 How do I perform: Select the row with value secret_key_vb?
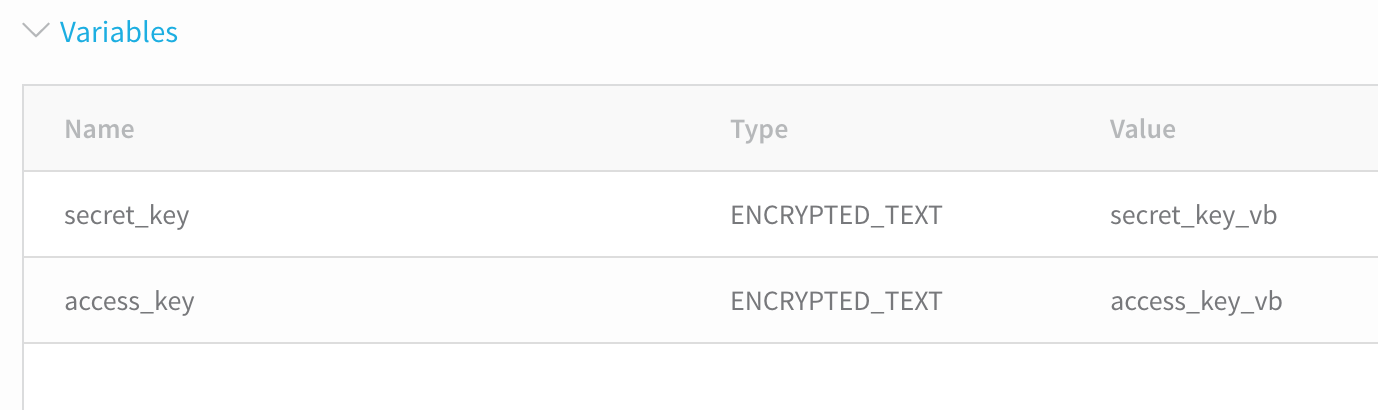pyautogui.click(x=700, y=215)
